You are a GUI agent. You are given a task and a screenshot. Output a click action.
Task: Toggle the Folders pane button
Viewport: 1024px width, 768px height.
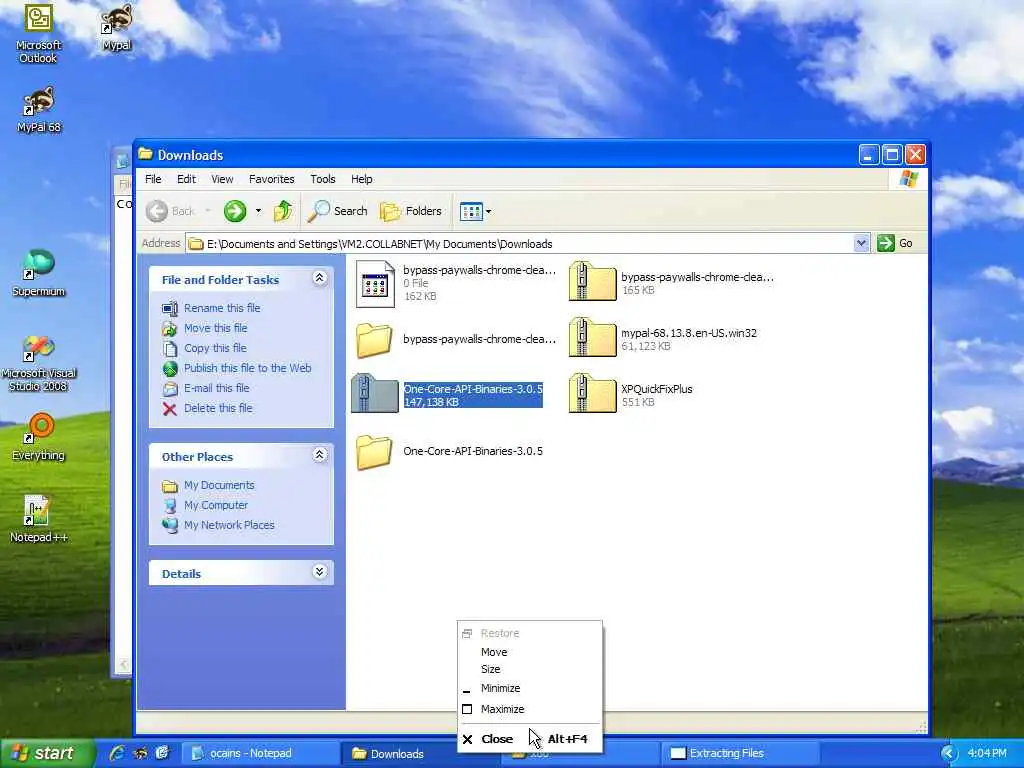tap(411, 211)
